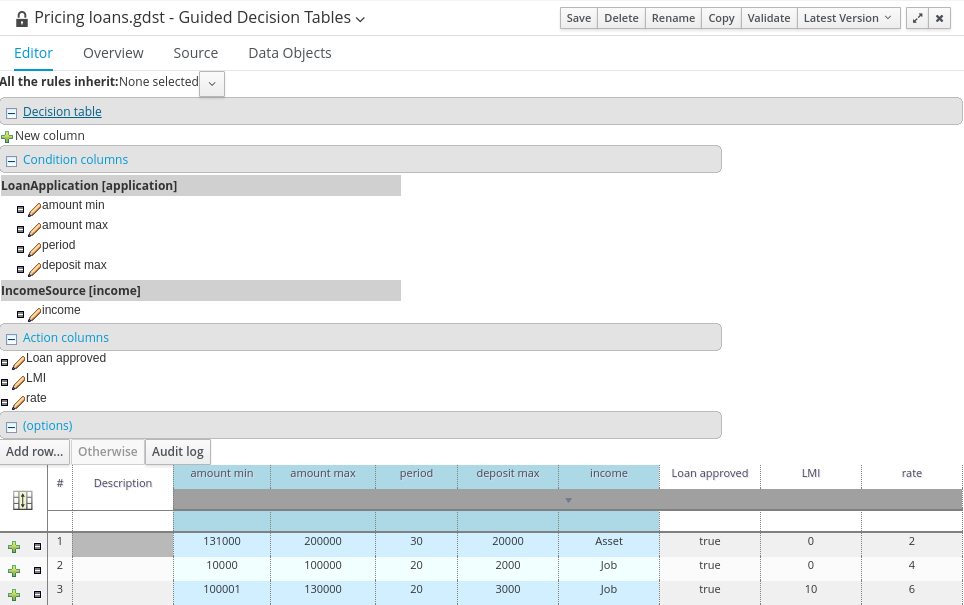Collapse the (options) section
This screenshot has width=964, height=605.
pyautogui.click(x=11, y=427)
